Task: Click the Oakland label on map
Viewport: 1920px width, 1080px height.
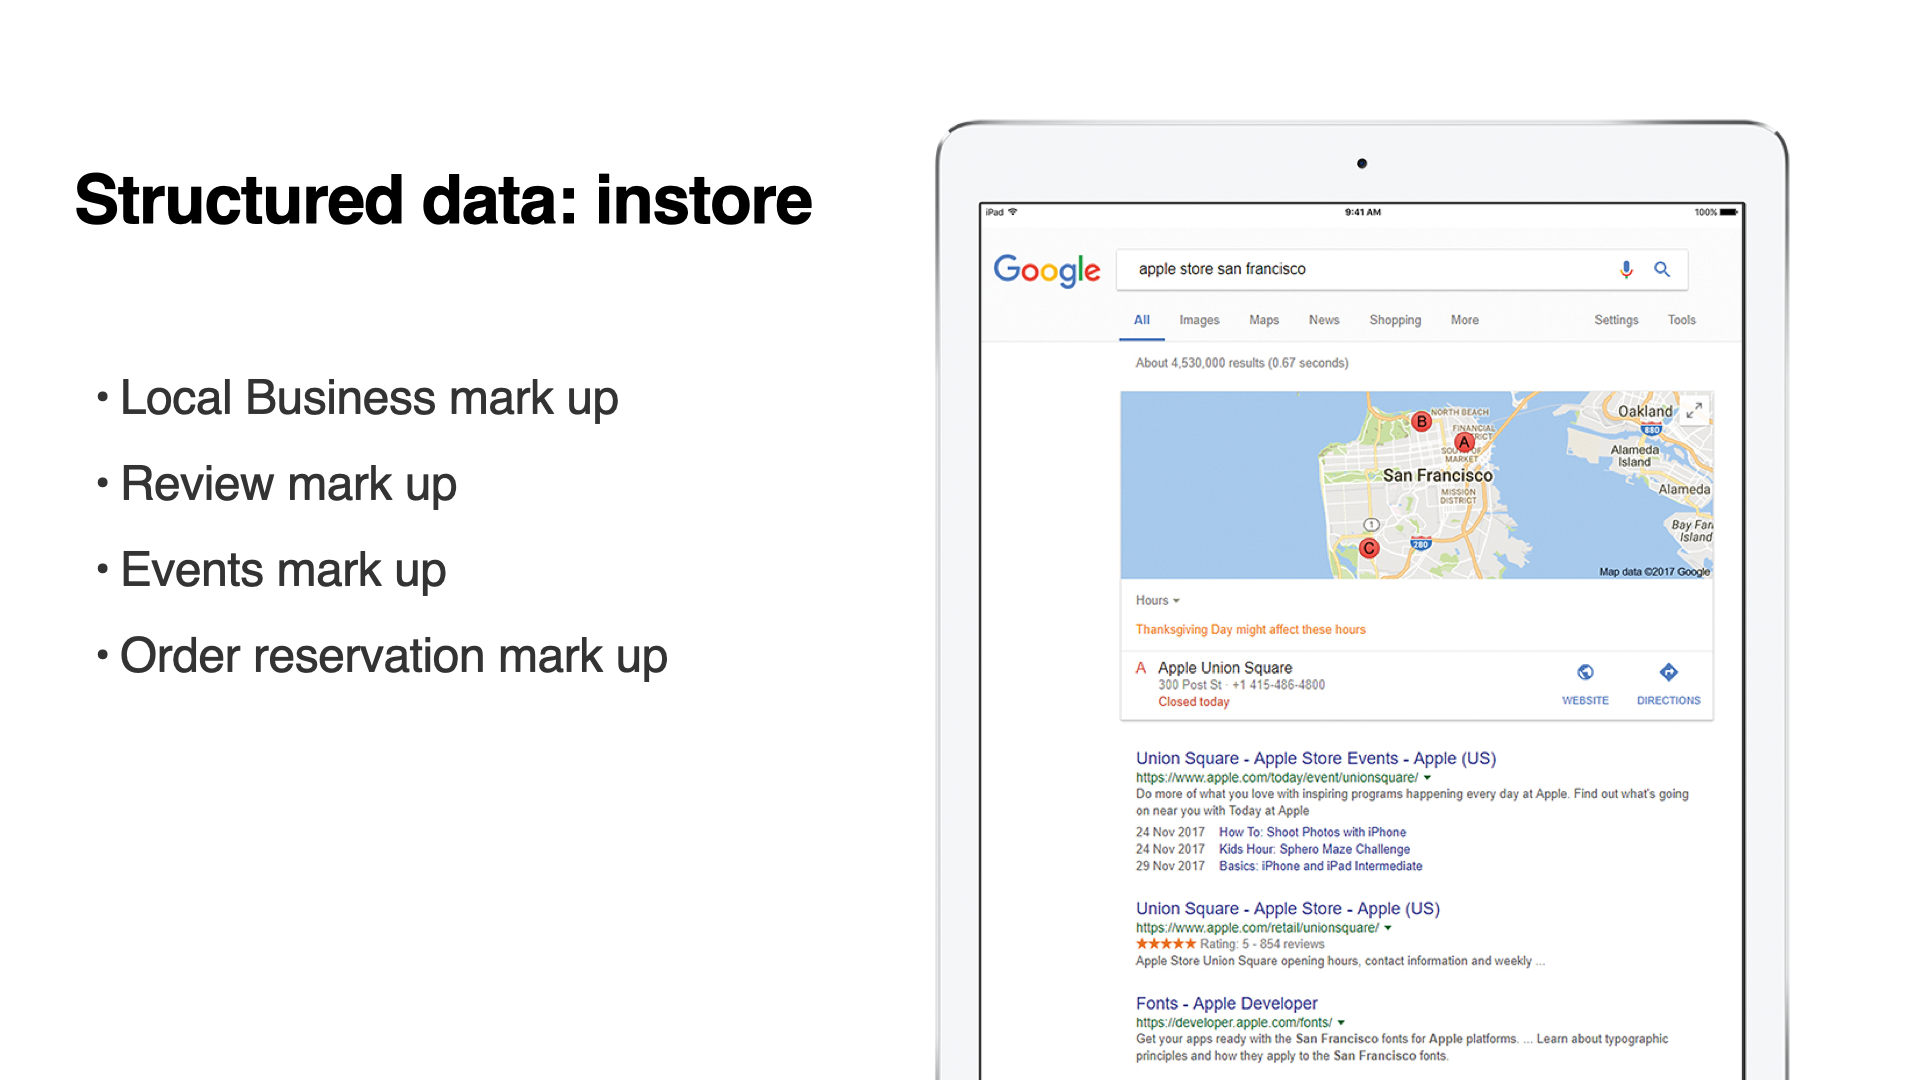Action: coord(1645,411)
